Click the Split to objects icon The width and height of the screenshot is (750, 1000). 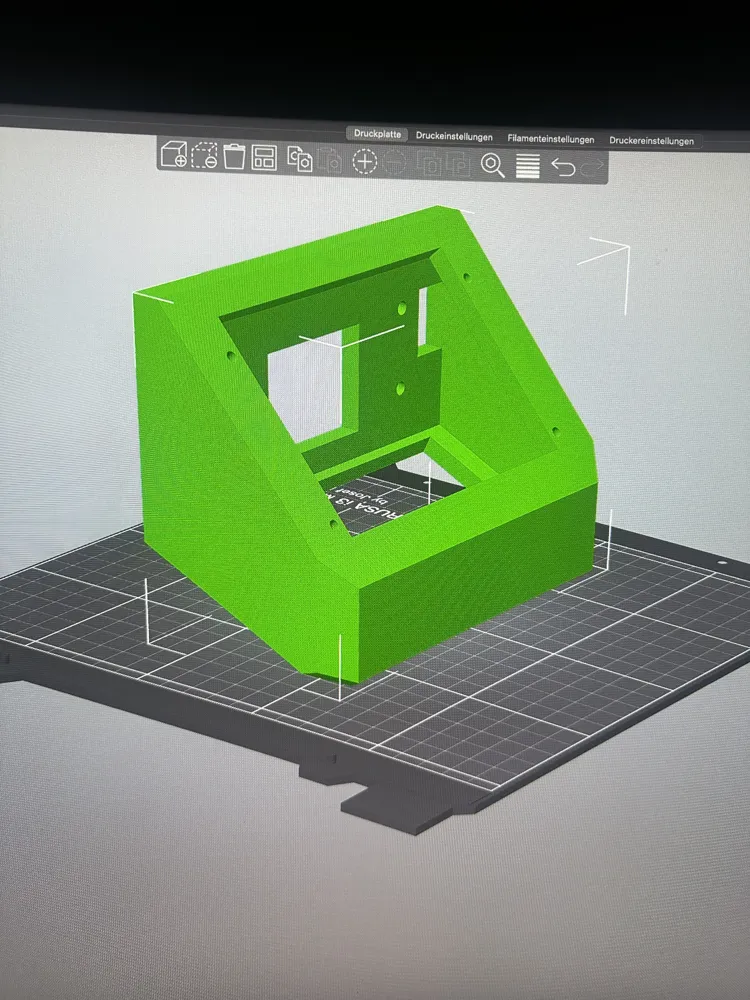(430, 164)
